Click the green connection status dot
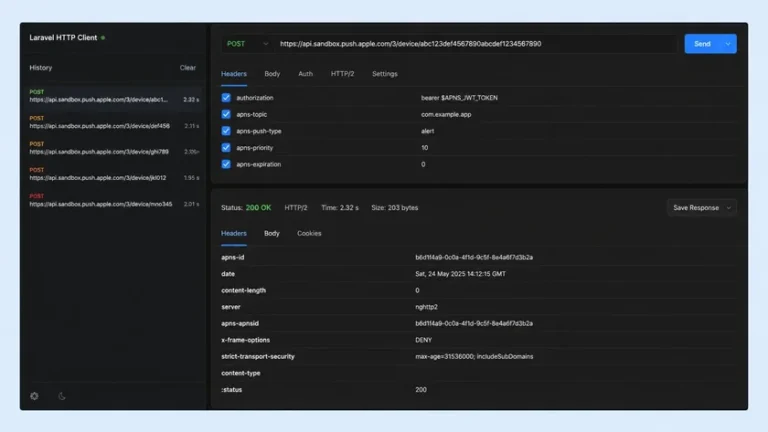Image resolution: width=768 pixels, height=432 pixels. point(103,38)
